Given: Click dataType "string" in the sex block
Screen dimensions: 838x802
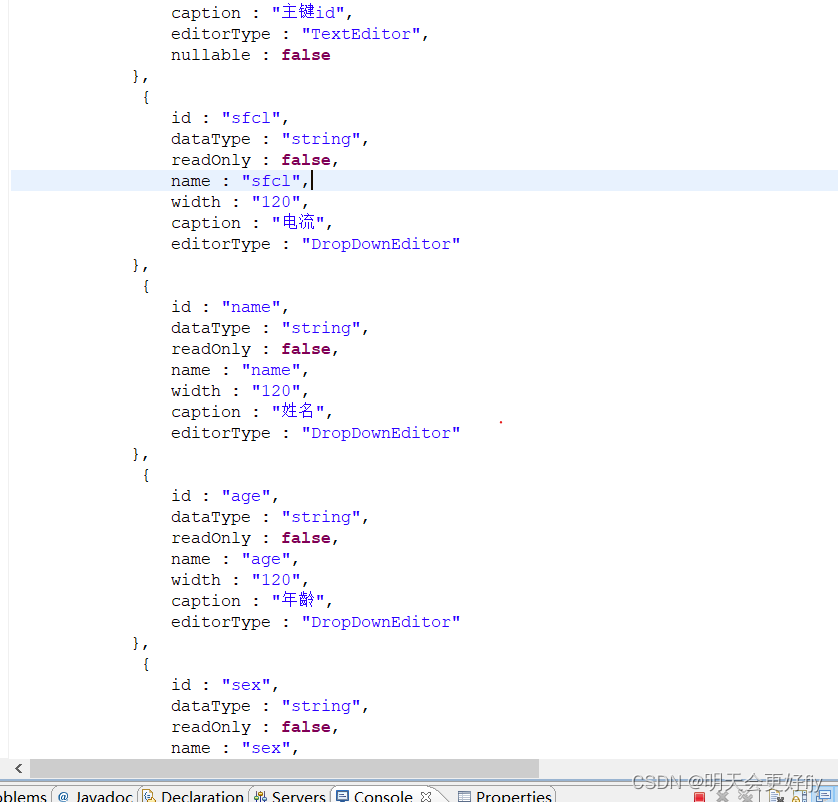Looking at the screenshot, I should tap(321, 706).
